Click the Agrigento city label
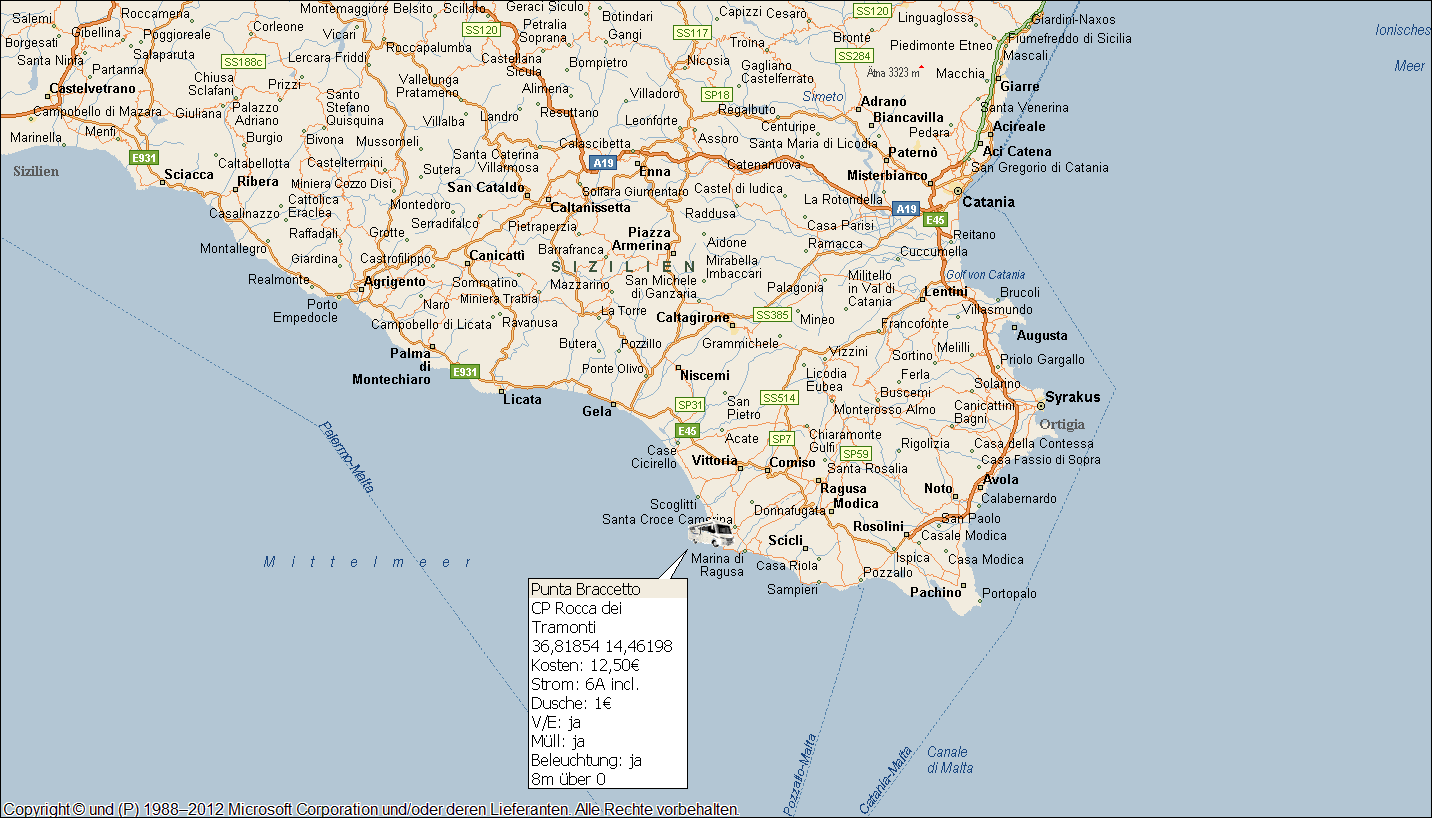The height and width of the screenshot is (818, 1432). click(395, 281)
